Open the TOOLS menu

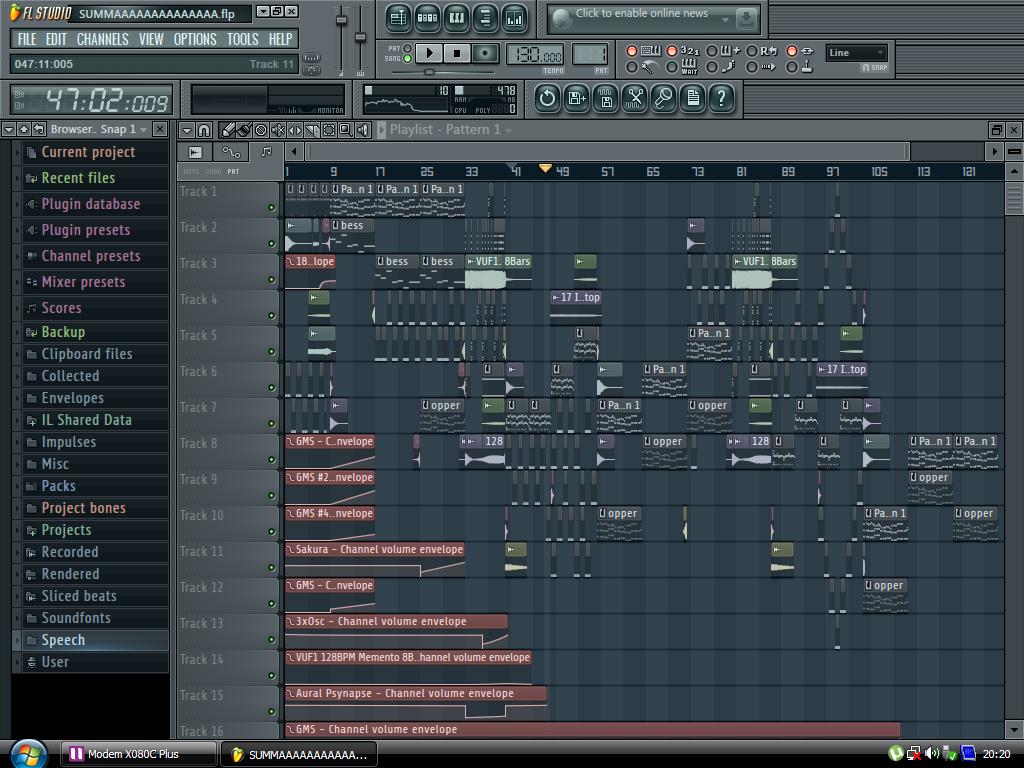click(242, 39)
